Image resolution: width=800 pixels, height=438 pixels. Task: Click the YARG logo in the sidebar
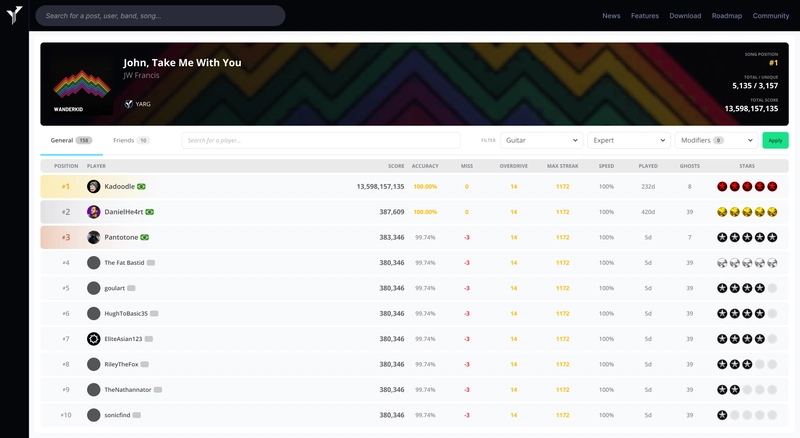(14, 14)
